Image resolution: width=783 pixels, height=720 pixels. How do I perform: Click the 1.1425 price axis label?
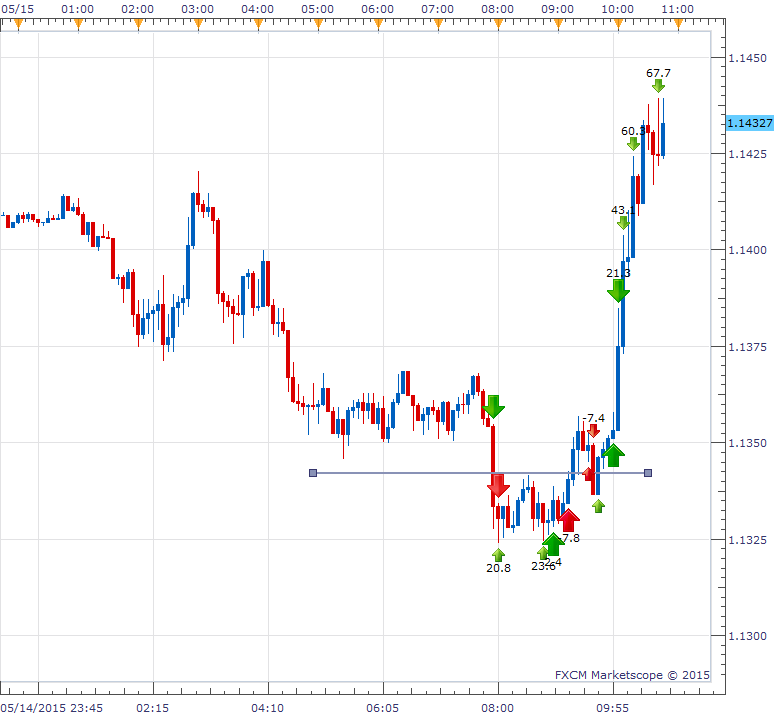click(x=748, y=154)
